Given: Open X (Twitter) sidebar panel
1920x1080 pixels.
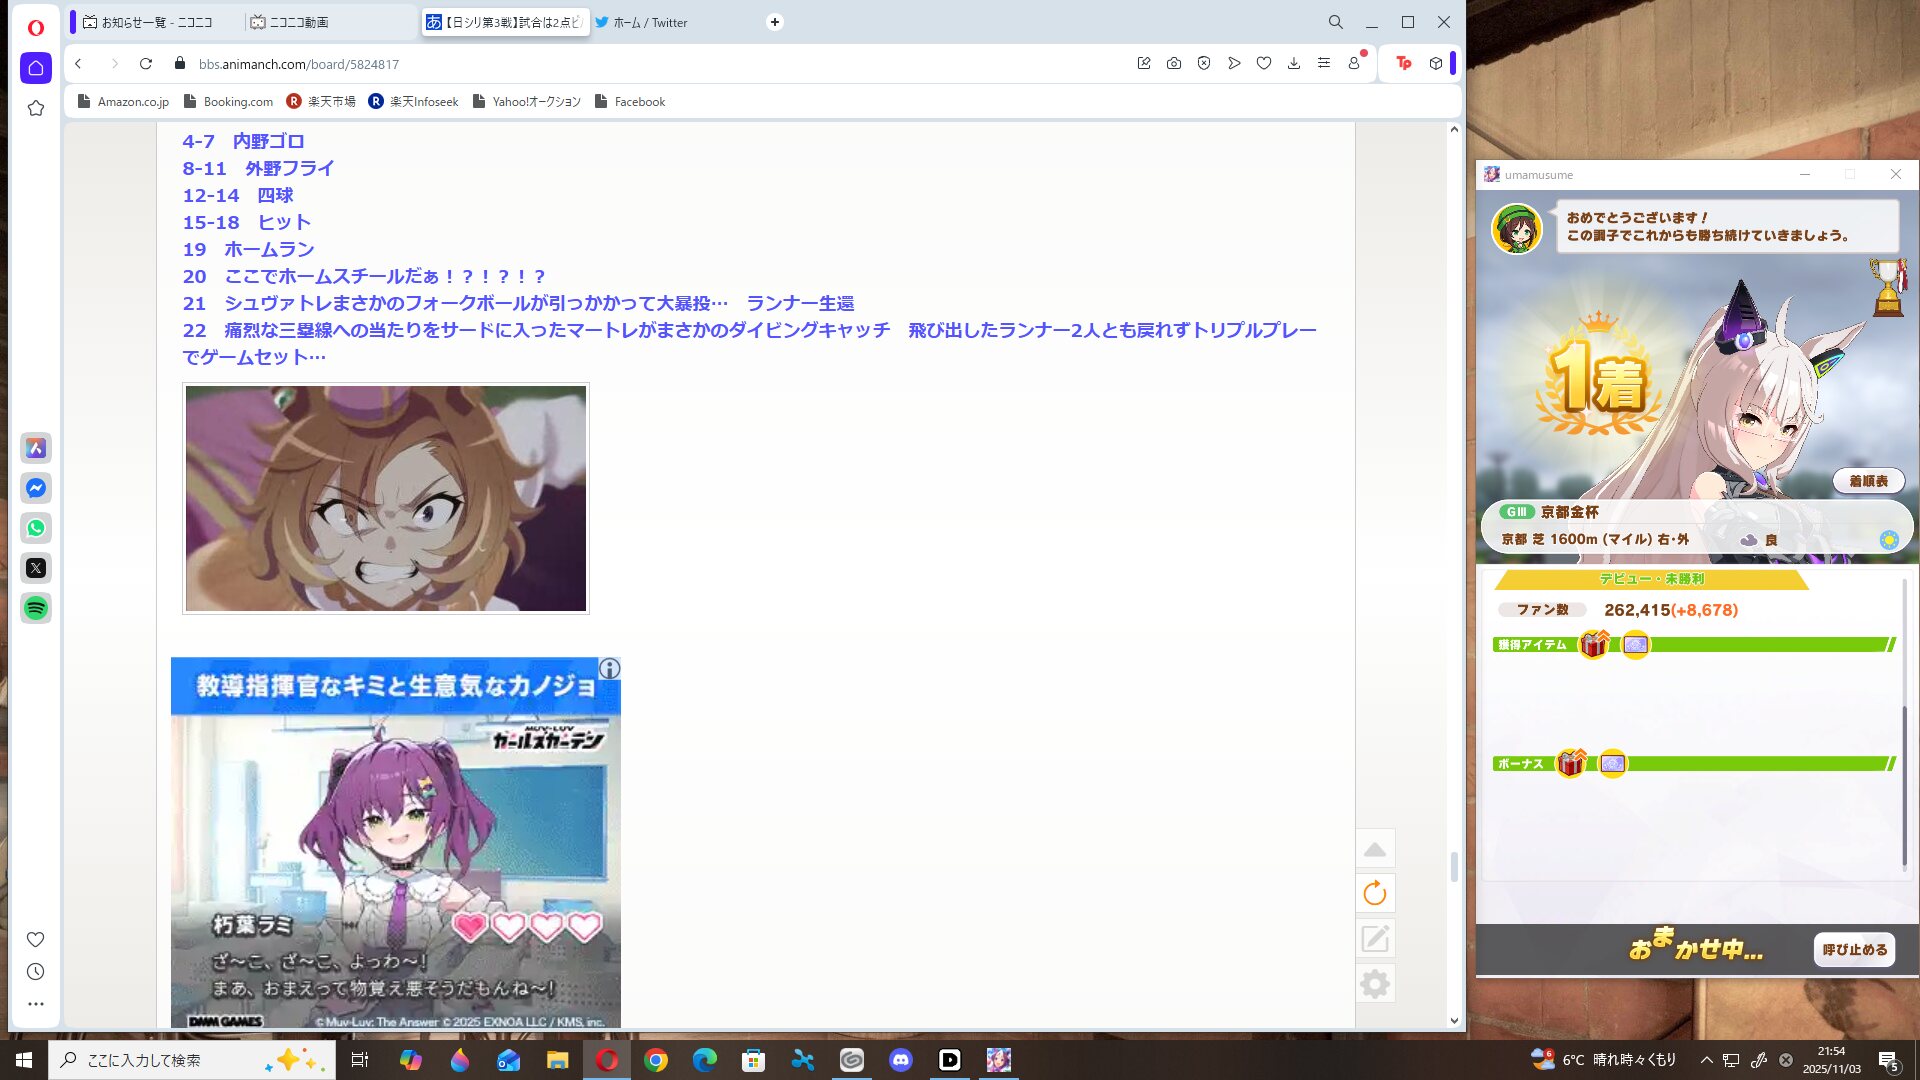Looking at the screenshot, I should point(36,568).
